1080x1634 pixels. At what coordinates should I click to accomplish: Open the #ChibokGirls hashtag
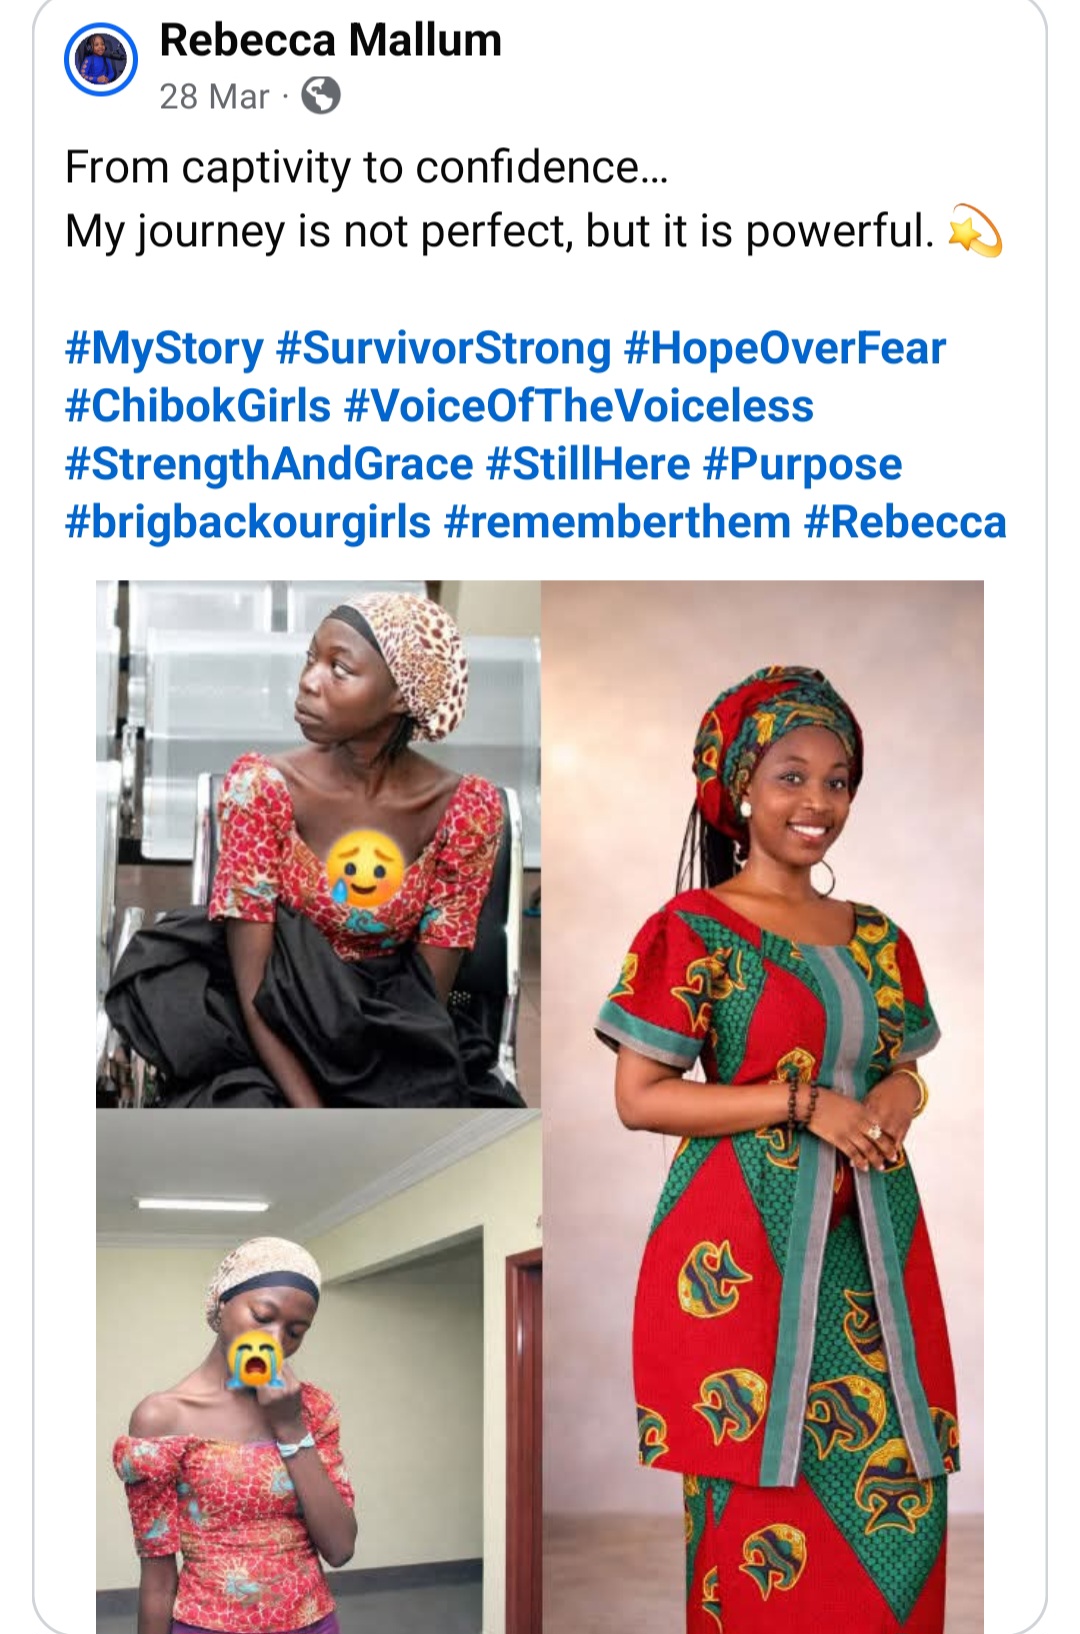coord(198,406)
